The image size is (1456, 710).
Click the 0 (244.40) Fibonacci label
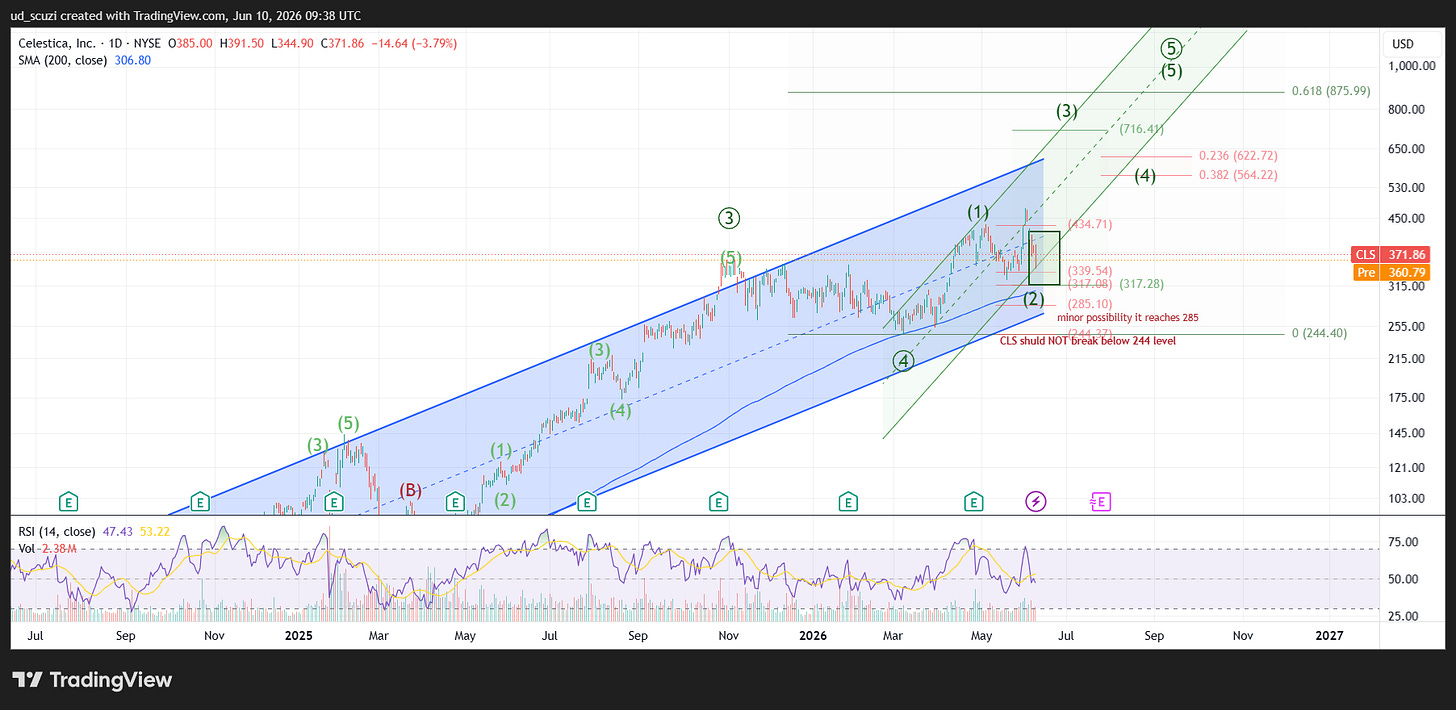point(1319,333)
